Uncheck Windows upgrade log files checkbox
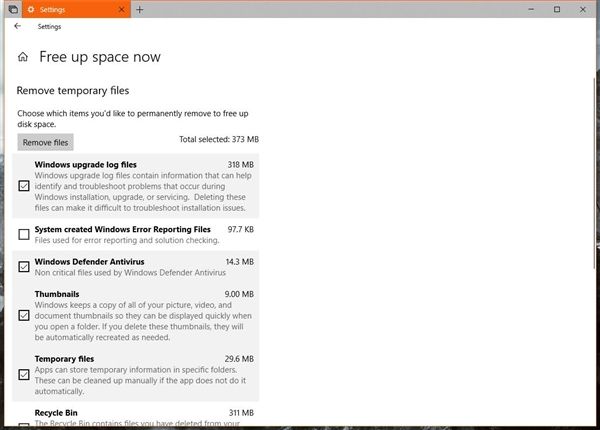This screenshot has width=600, height=430. coord(24,186)
